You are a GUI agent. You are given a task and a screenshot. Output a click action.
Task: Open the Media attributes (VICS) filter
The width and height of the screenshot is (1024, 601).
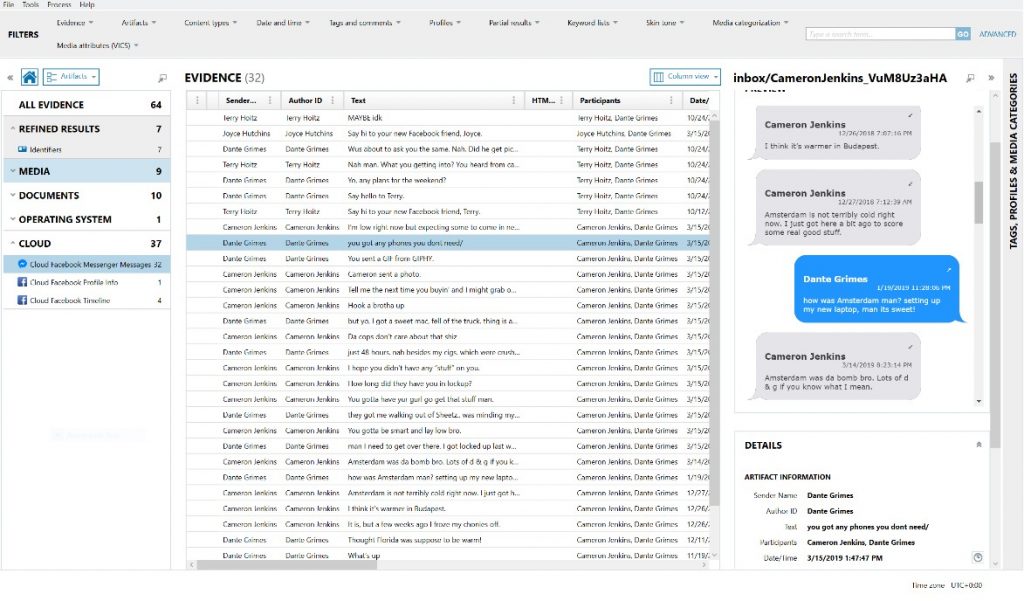(x=97, y=46)
